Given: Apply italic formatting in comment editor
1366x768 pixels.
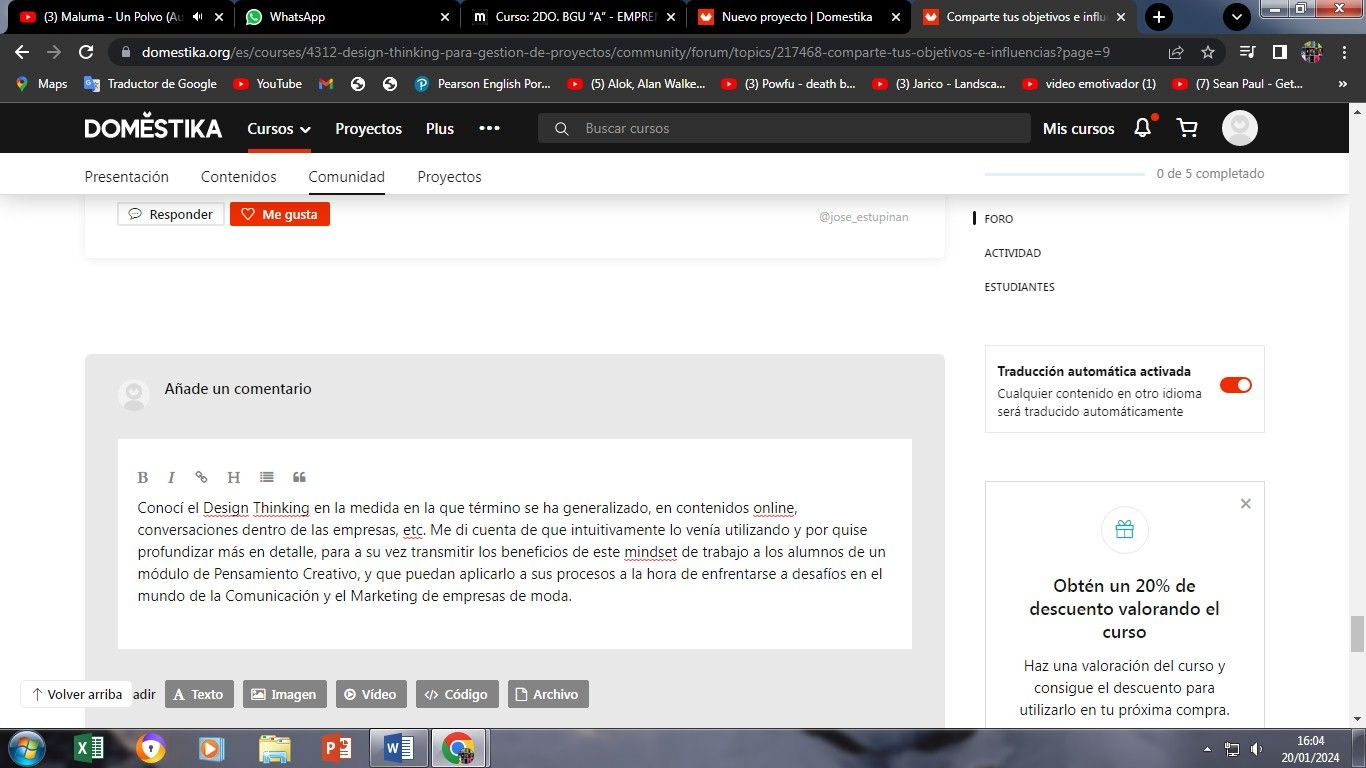Looking at the screenshot, I should click(x=171, y=477).
